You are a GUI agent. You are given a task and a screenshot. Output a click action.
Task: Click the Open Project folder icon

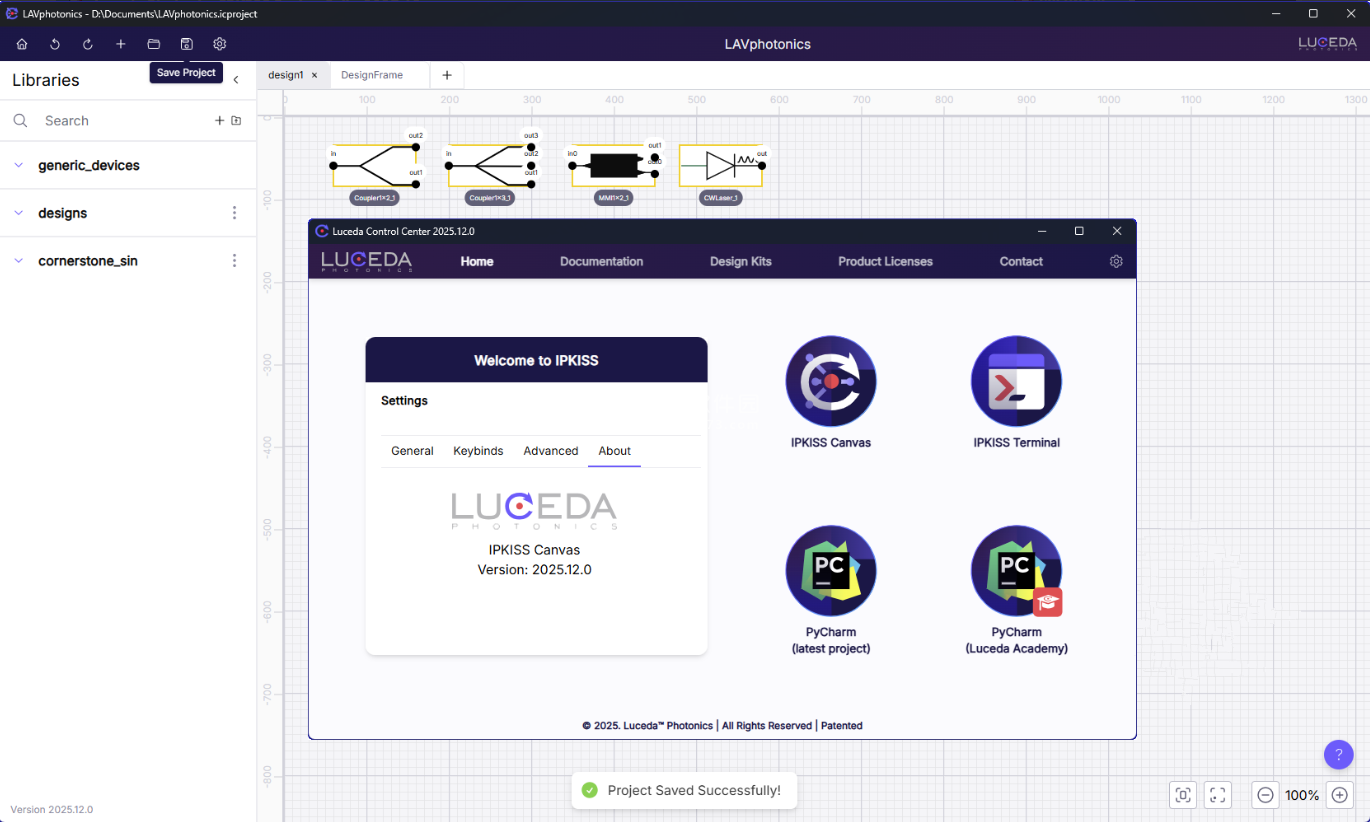(x=154, y=44)
